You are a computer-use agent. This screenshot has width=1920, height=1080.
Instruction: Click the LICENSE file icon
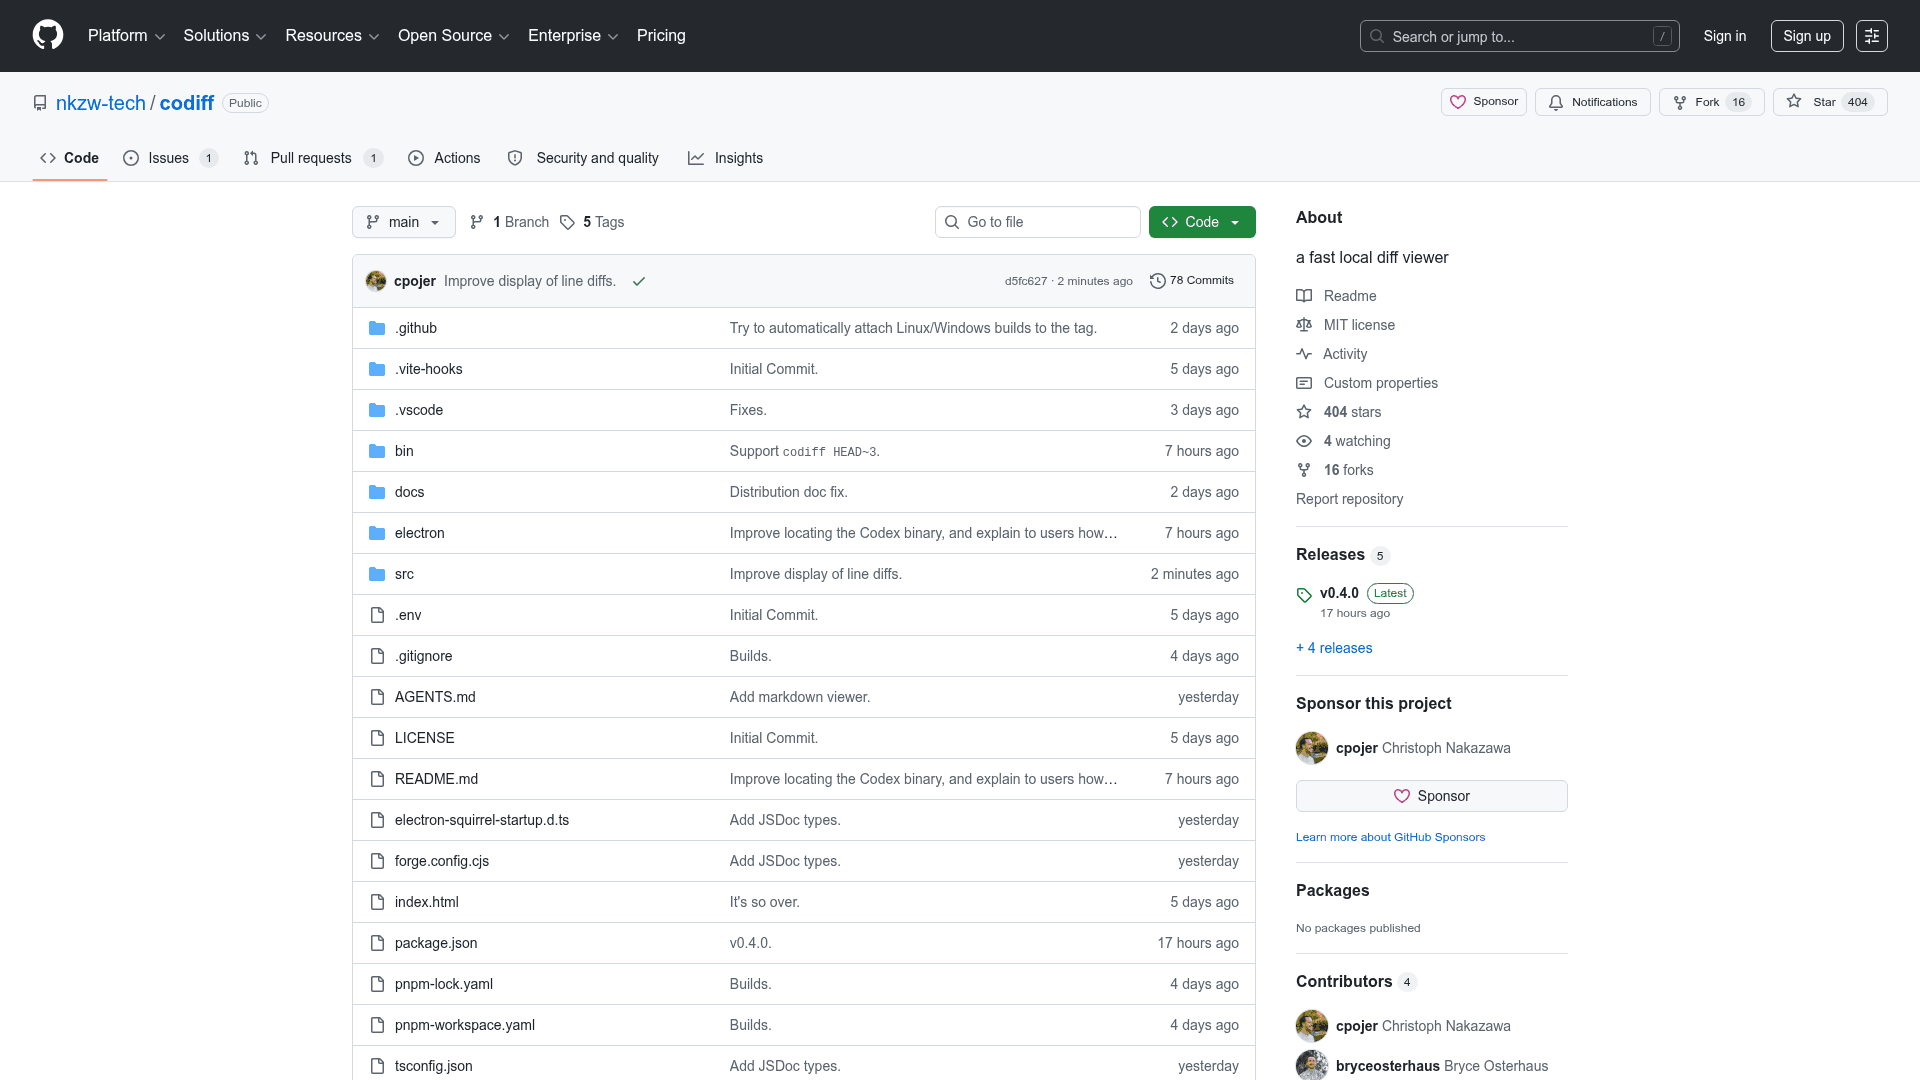[x=377, y=738]
